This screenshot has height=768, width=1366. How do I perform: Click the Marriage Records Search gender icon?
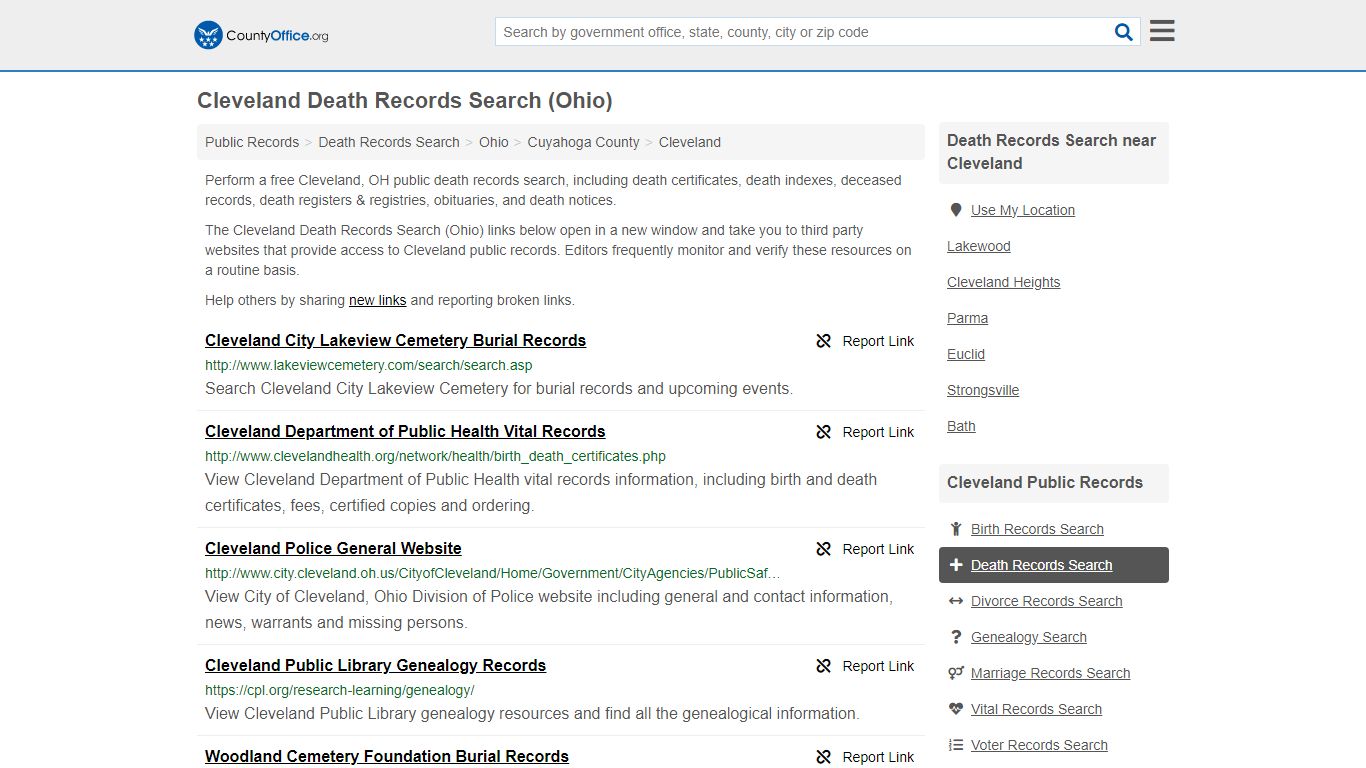tap(956, 673)
